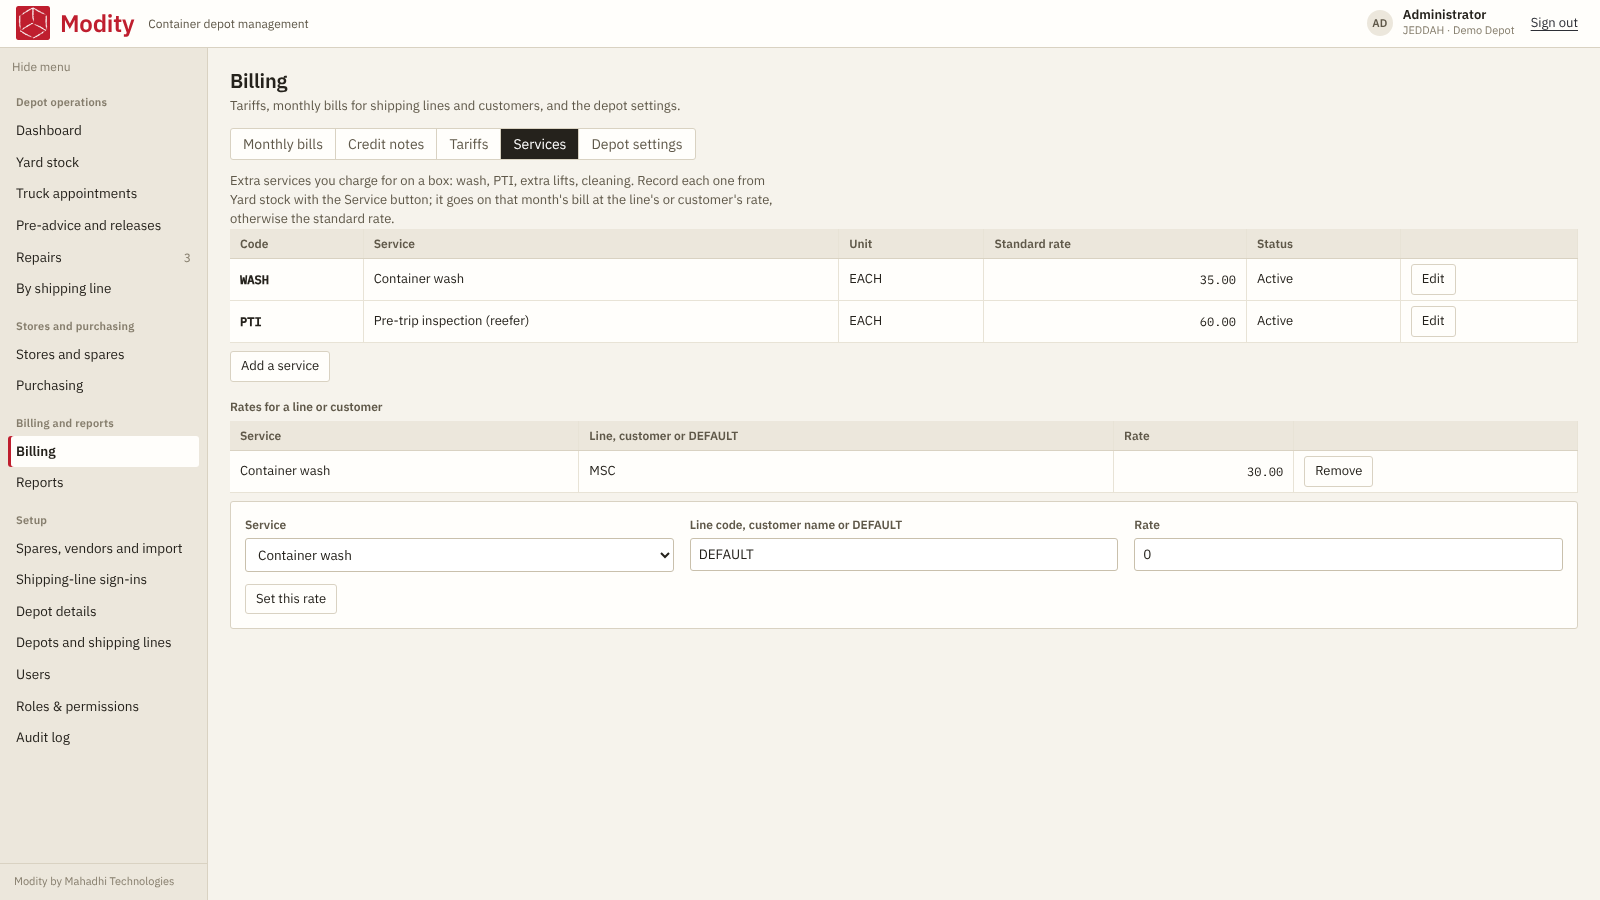This screenshot has height=900, width=1600.
Task: Go to Purchasing
Action: (x=104, y=386)
